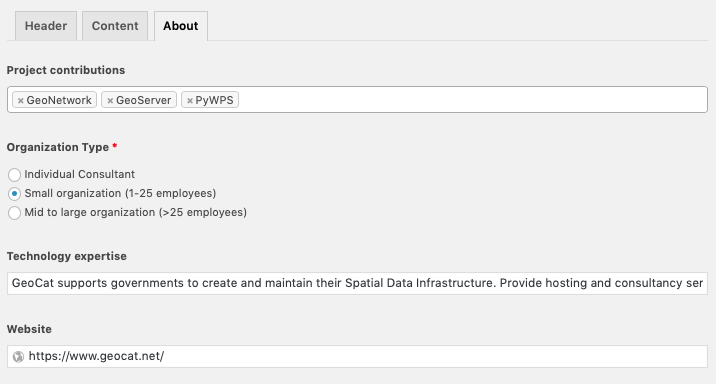Select the PyWPS tag label

pyautogui.click(x=214, y=100)
